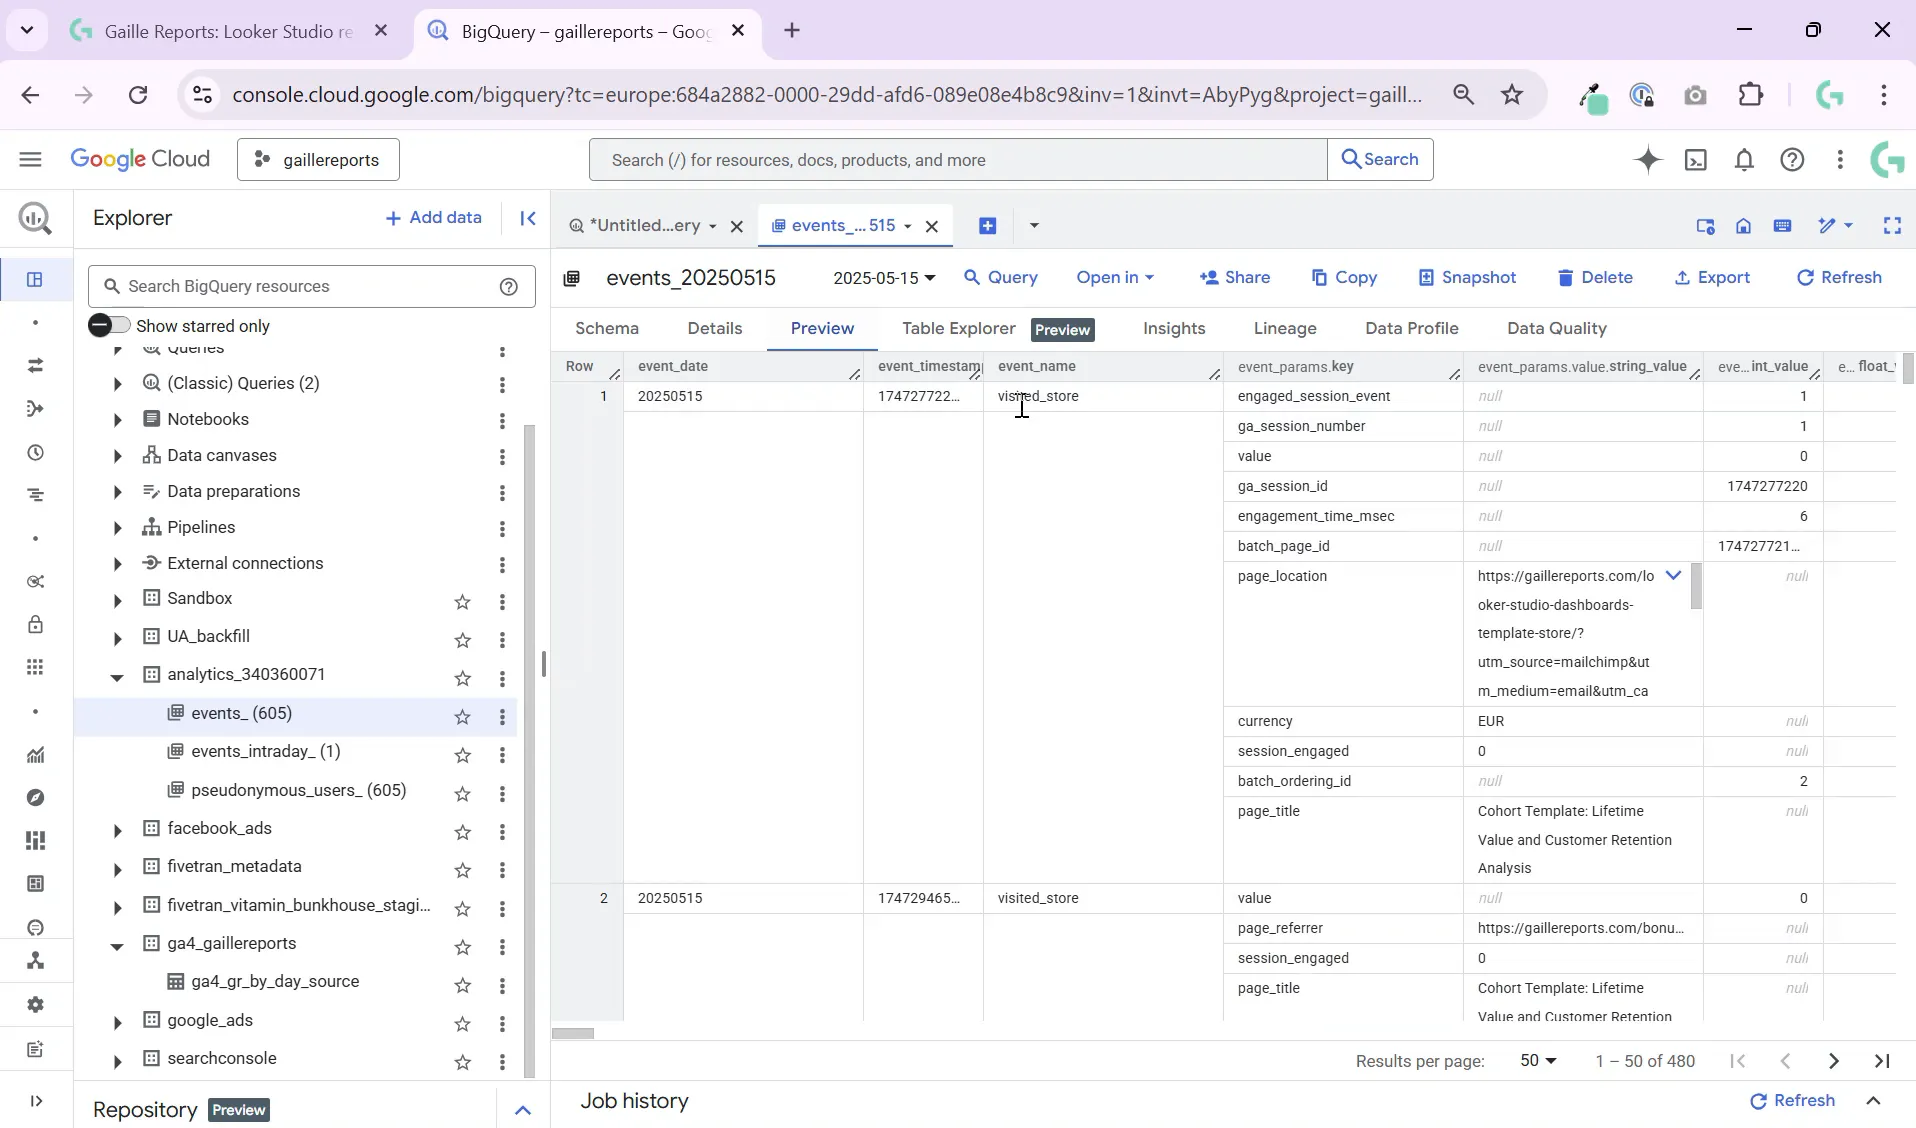The image size is (1916, 1128).
Task: Click the table's horizontal scrollbar thumb
Action: click(574, 1034)
